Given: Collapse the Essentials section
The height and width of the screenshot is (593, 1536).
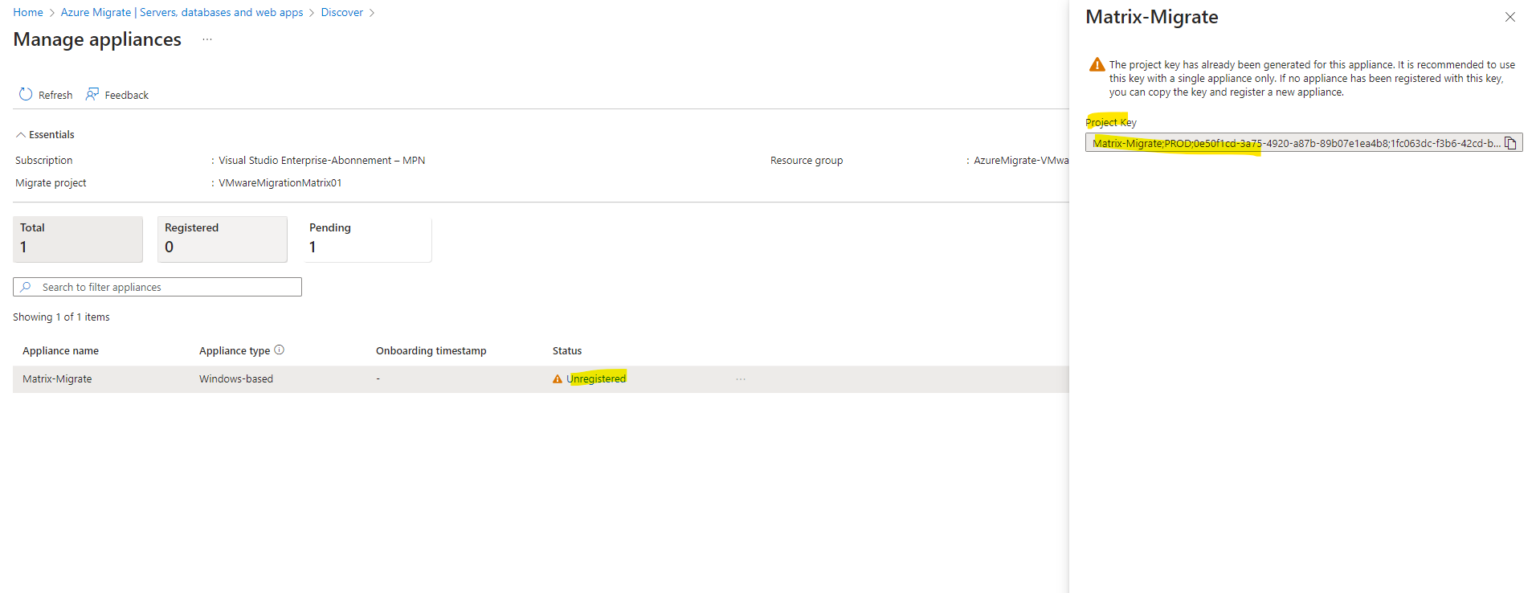Looking at the screenshot, I should pos(20,133).
